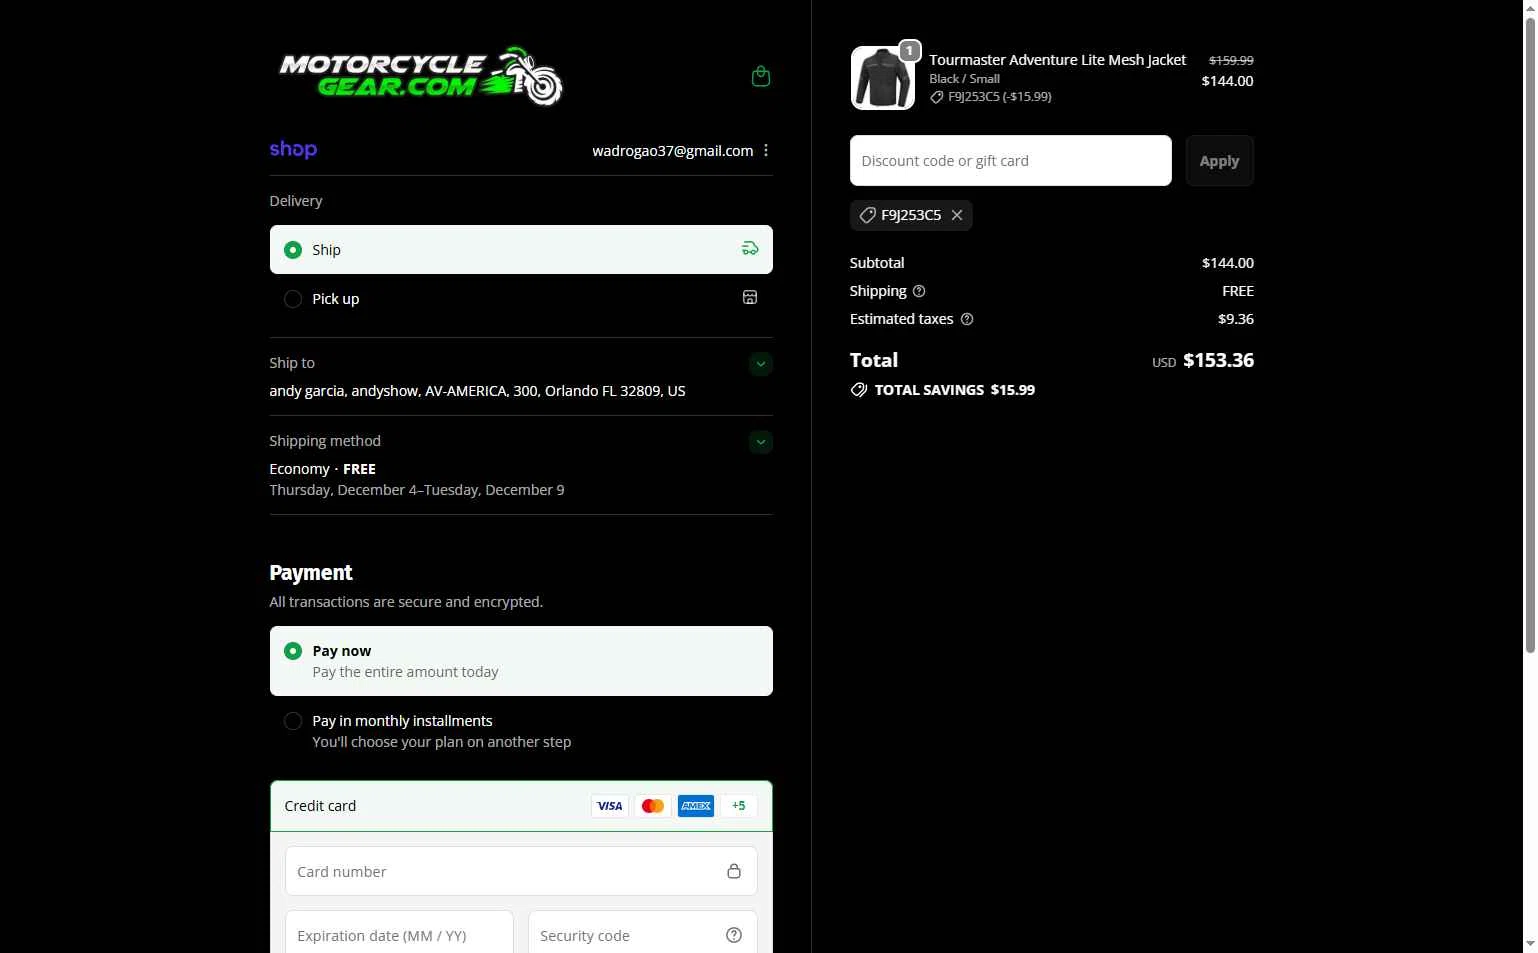This screenshot has width=1538, height=953.
Task: Click the Total Savings tag icon
Action: click(x=859, y=390)
